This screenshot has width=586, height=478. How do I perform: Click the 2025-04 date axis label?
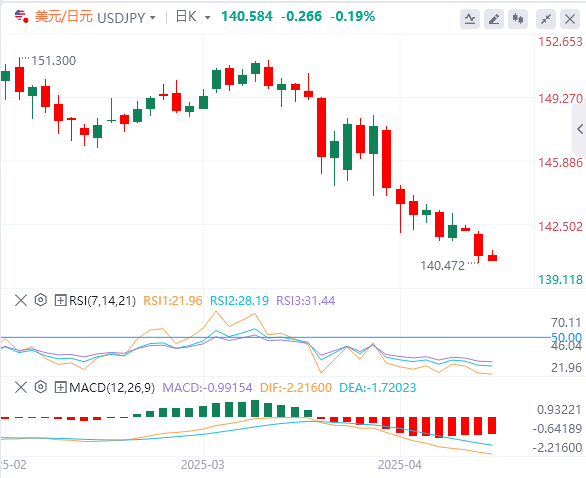coord(400,465)
